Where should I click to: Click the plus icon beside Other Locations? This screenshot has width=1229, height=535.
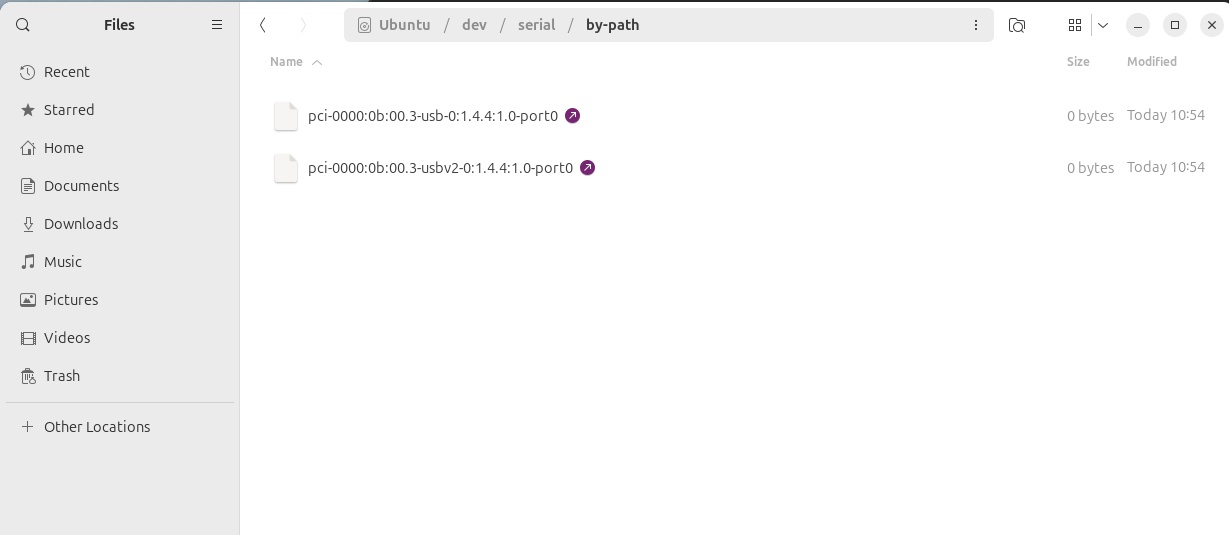point(28,427)
